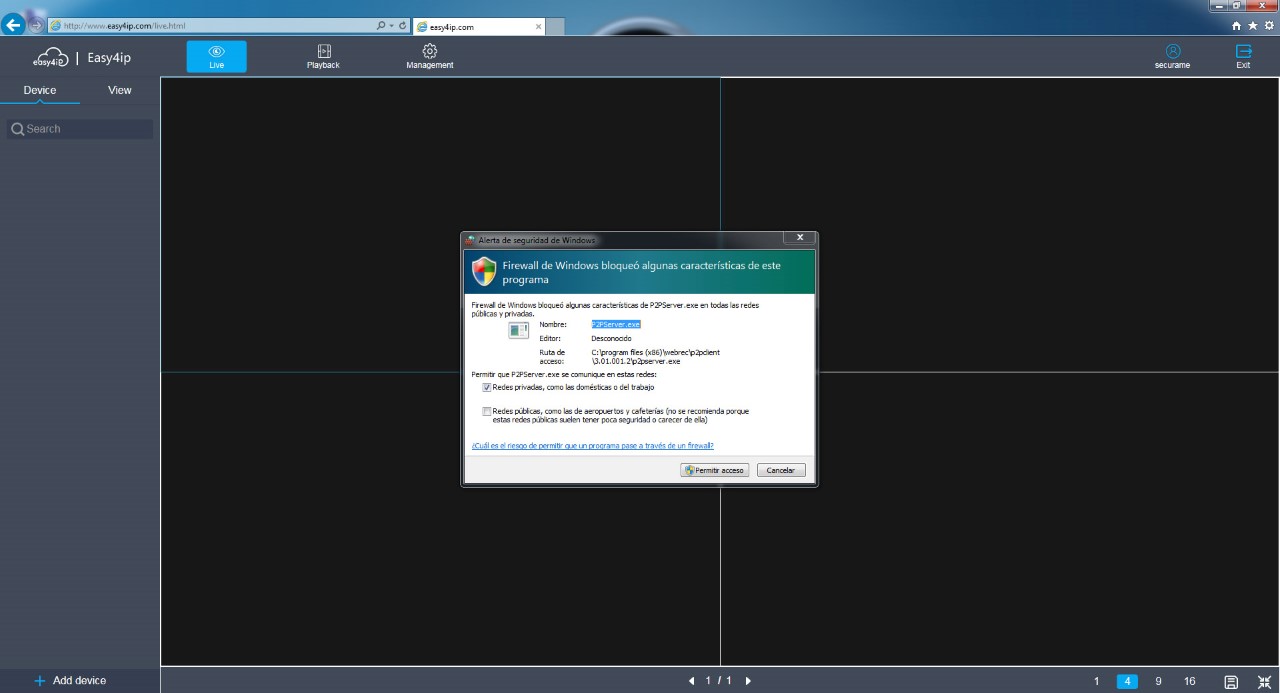The width and height of the screenshot is (1280, 693).
Task: Click the device Search field
Action: tap(80, 129)
